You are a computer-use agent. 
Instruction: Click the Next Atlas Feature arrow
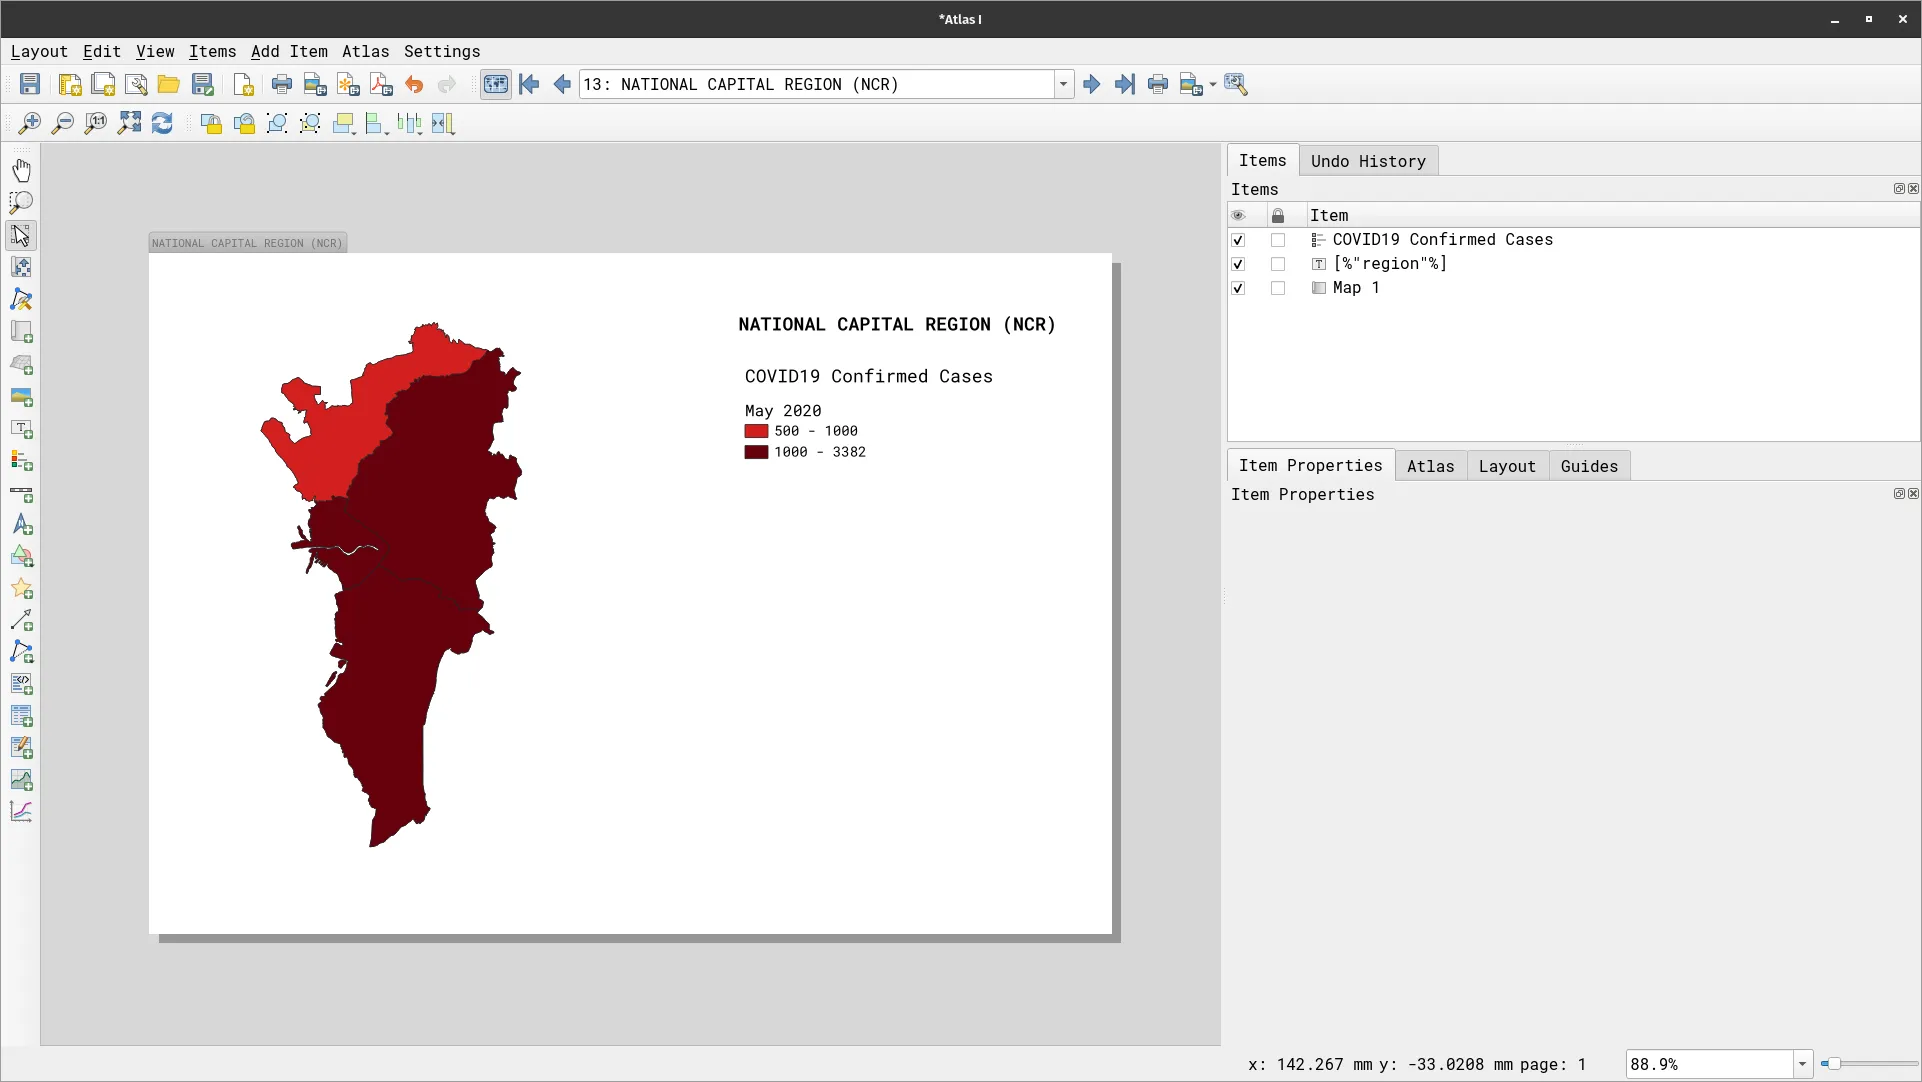1091,85
